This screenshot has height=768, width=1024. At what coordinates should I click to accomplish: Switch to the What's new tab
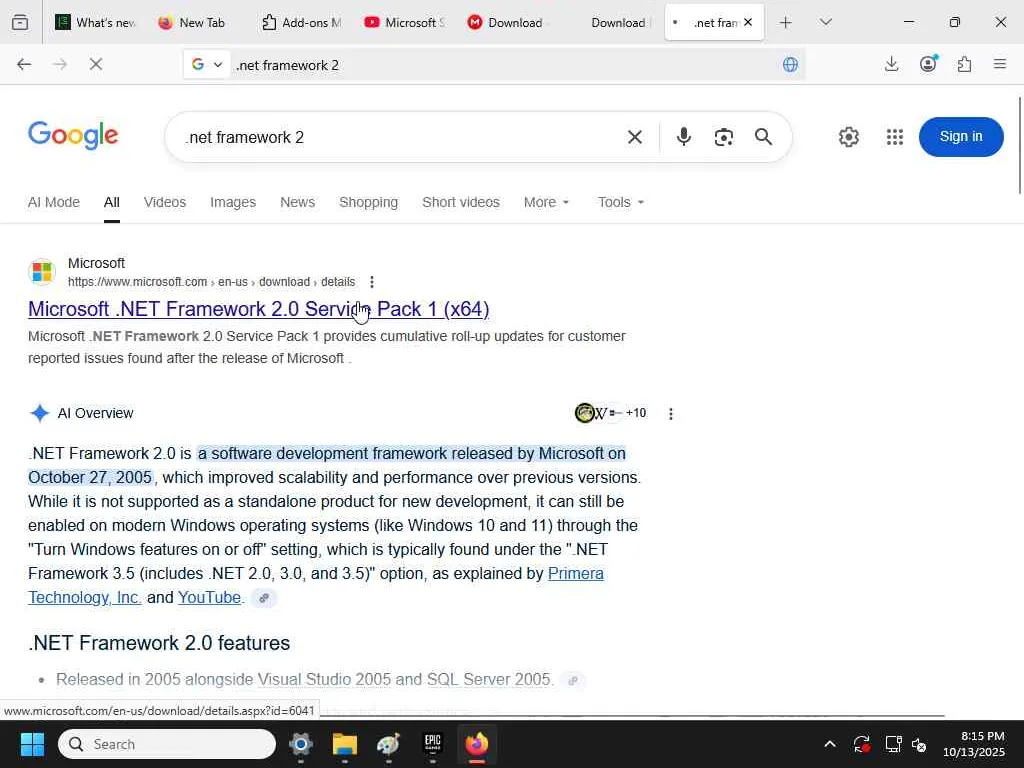pyautogui.click(x=95, y=22)
